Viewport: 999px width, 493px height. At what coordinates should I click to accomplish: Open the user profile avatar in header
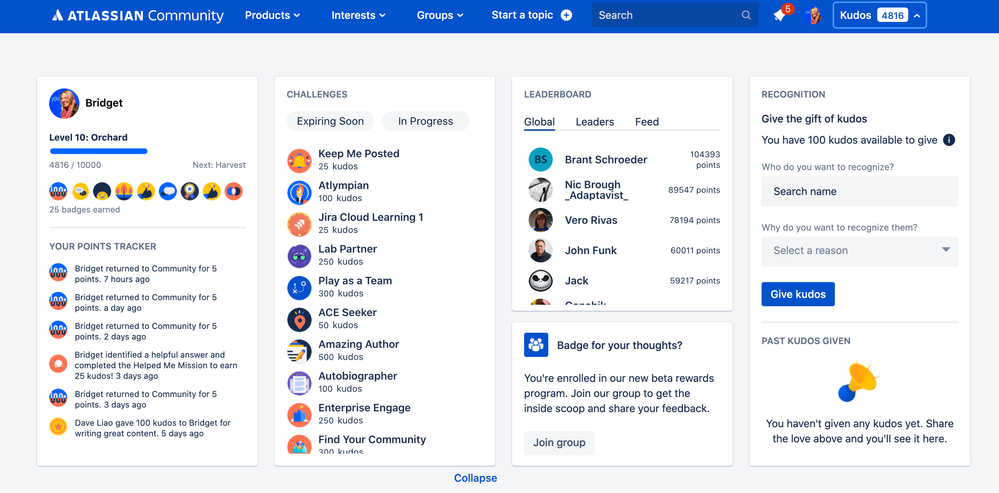(812, 15)
